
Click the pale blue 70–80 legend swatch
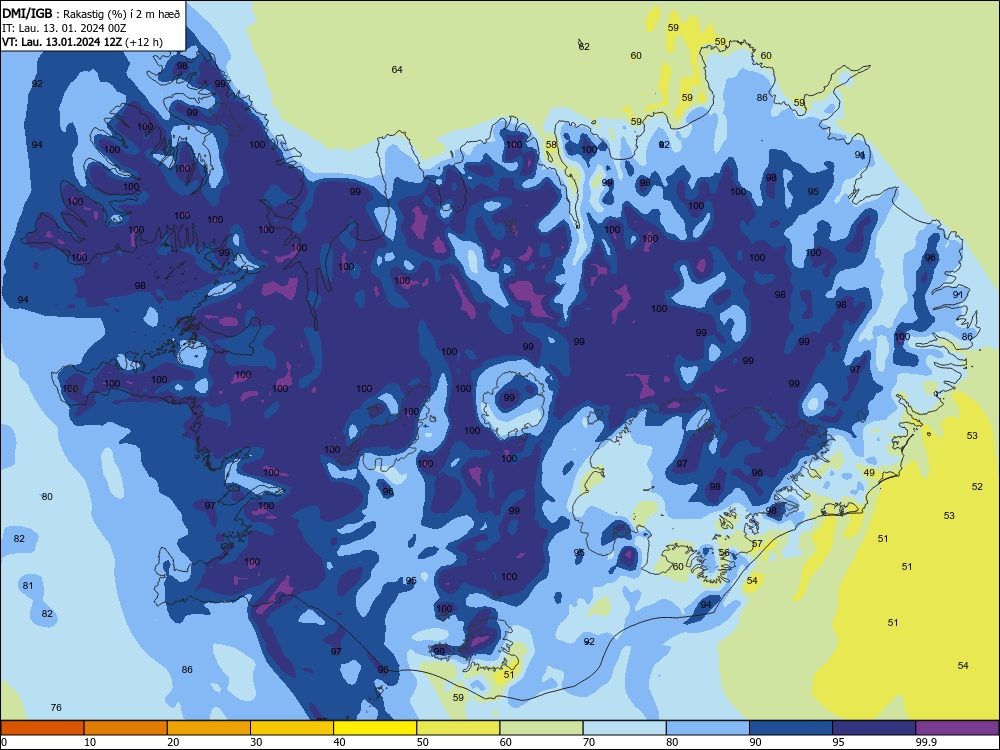(624, 728)
